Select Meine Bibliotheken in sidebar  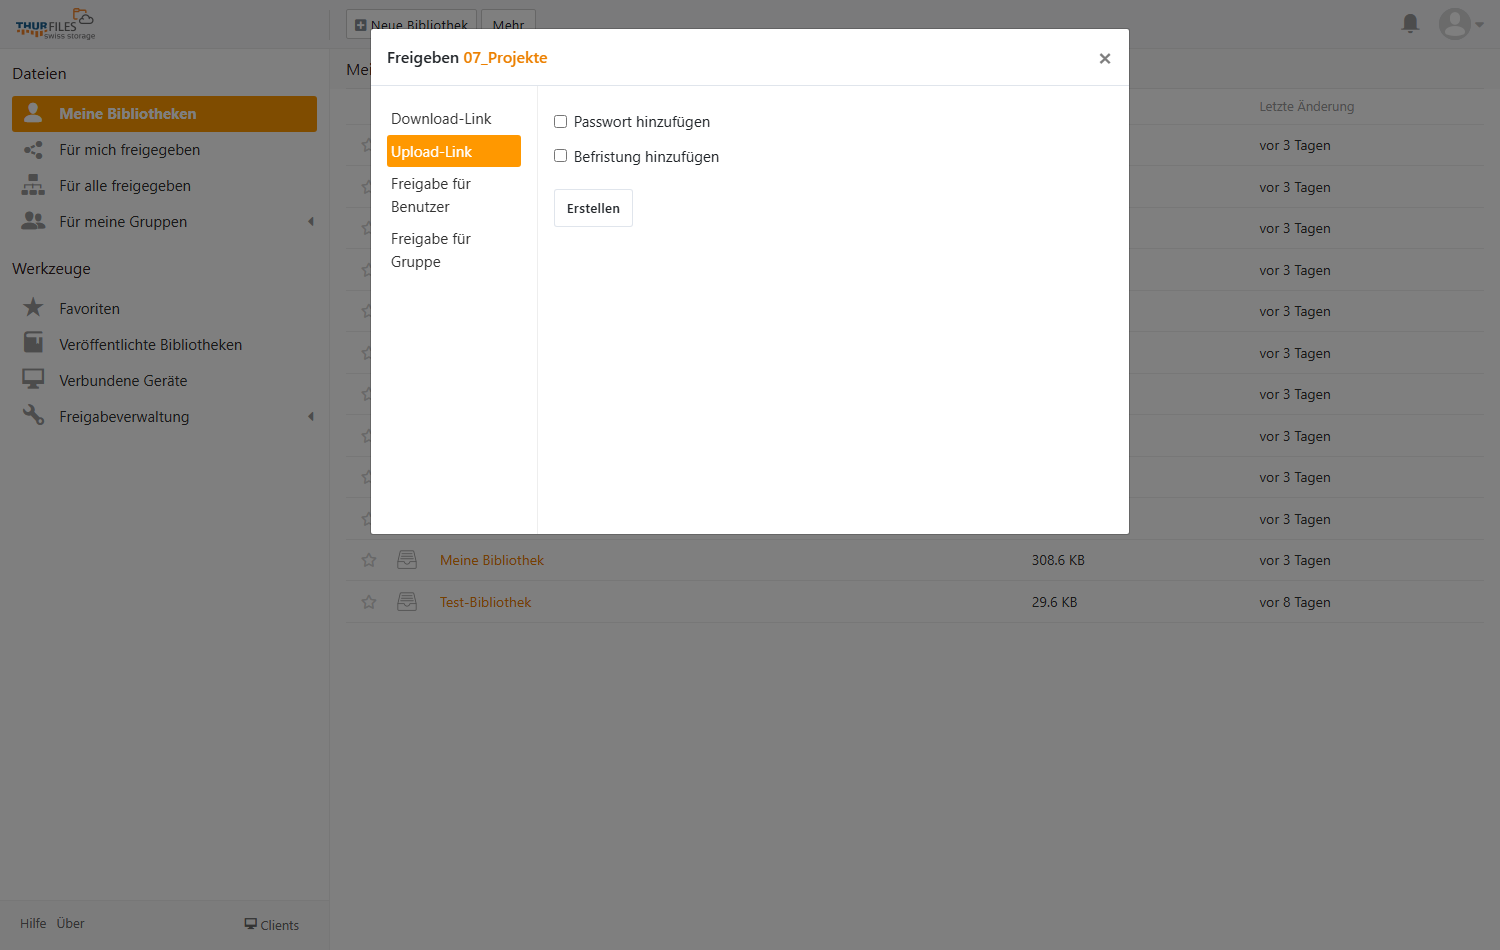(x=164, y=114)
